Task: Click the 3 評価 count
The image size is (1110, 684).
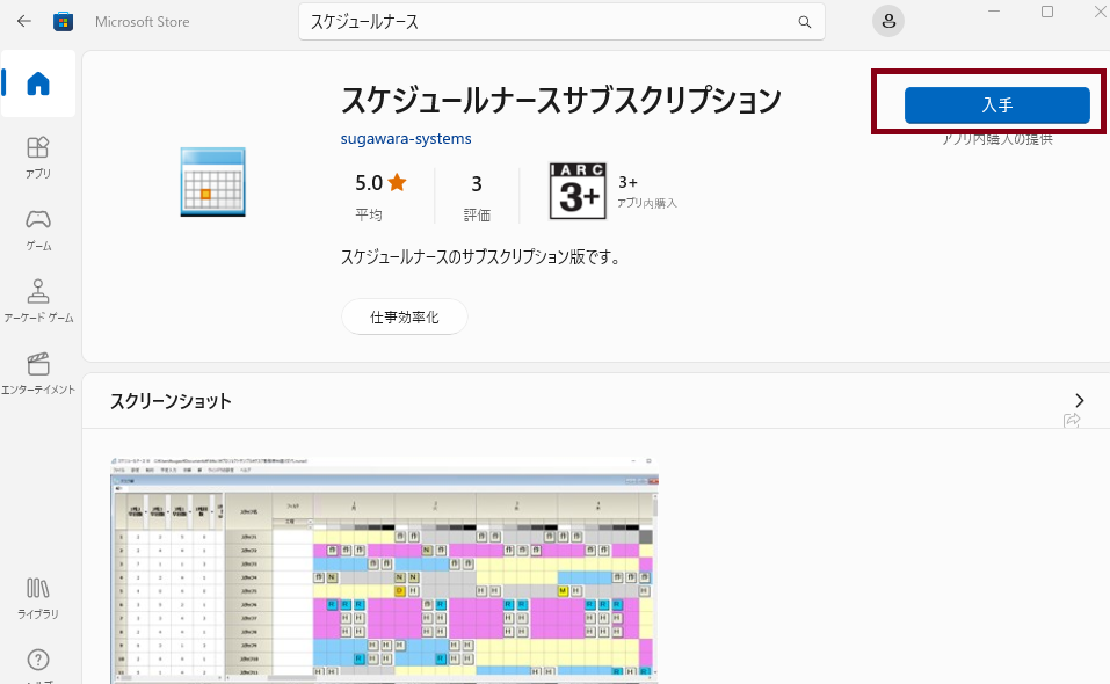Action: tap(476, 198)
